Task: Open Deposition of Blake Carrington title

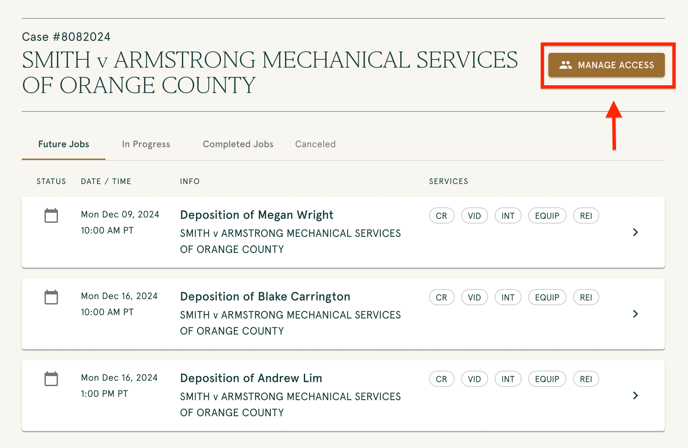Action: pyautogui.click(x=265, y=296)
